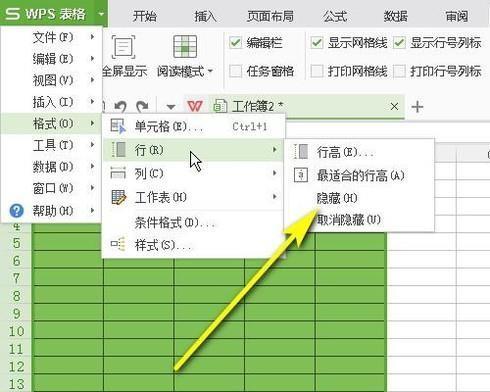Select row header 12
The image size is (490, 392).
(x=16, y=366)
